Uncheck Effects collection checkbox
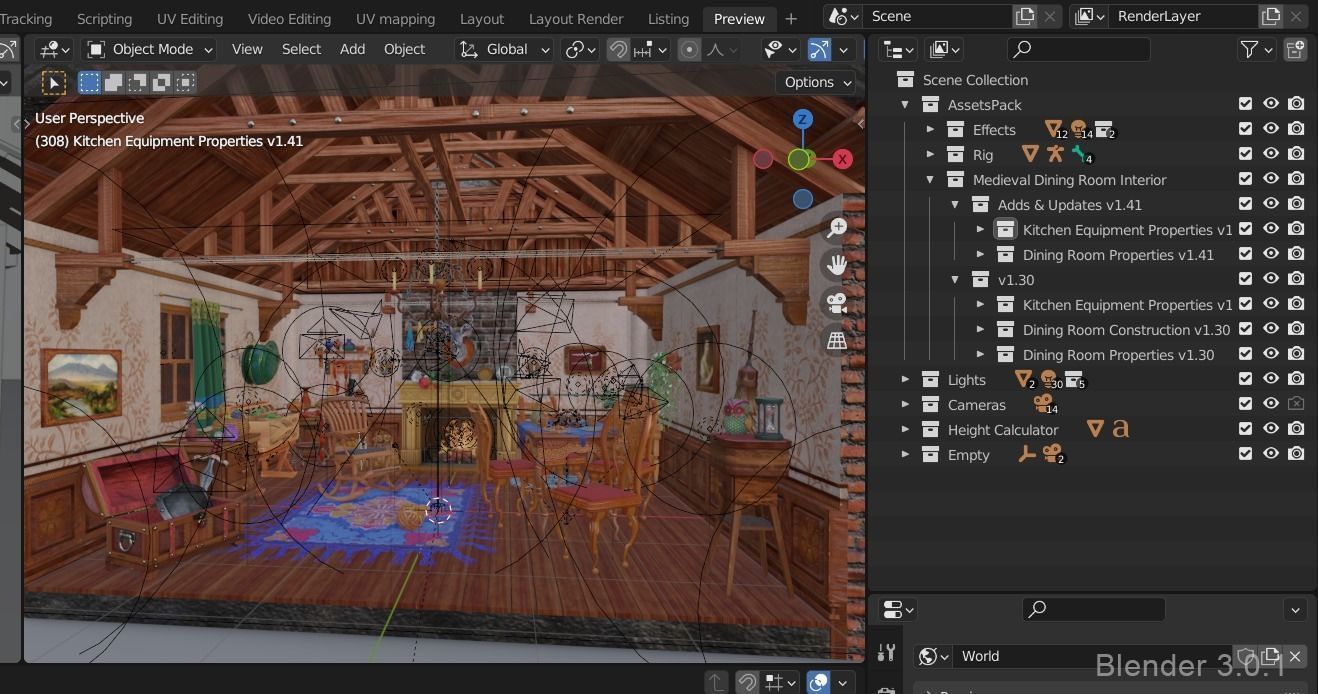Screen dimensions: 1318x694 click(x=1245, y=129)
